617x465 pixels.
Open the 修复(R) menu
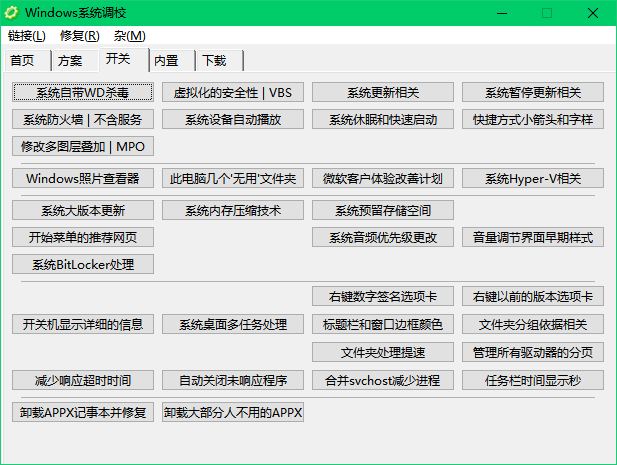pyautogui.click(x=79, y=36)
